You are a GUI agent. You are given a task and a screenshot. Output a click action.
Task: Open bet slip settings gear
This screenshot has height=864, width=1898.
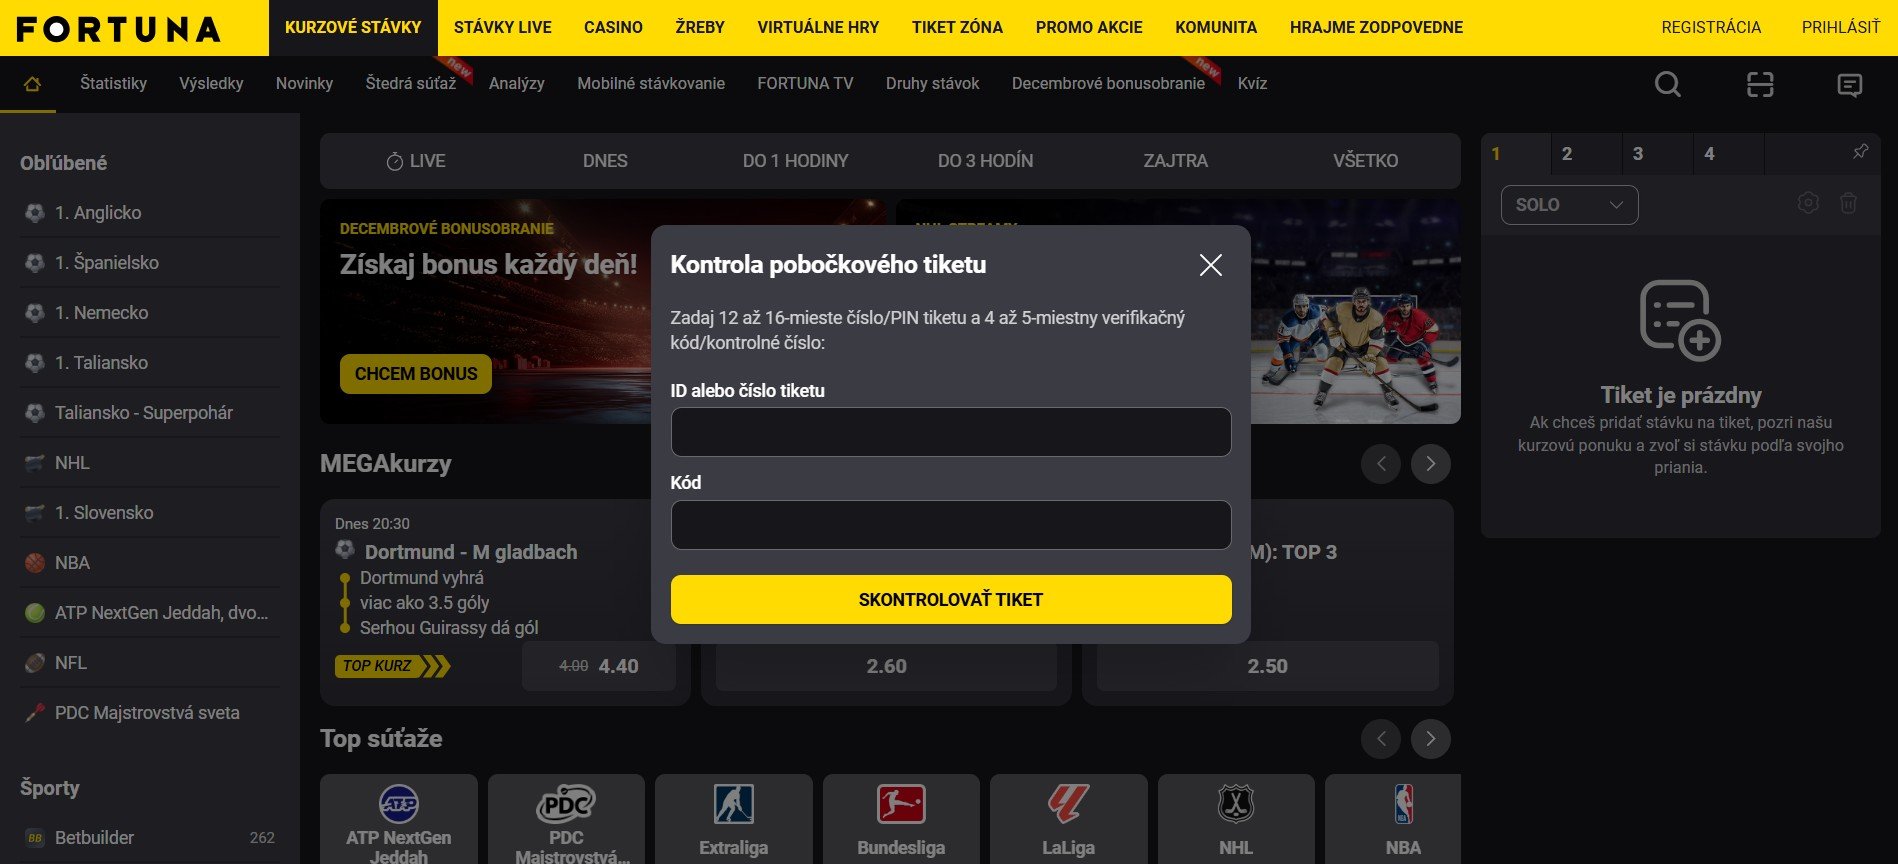(1808, 203)
